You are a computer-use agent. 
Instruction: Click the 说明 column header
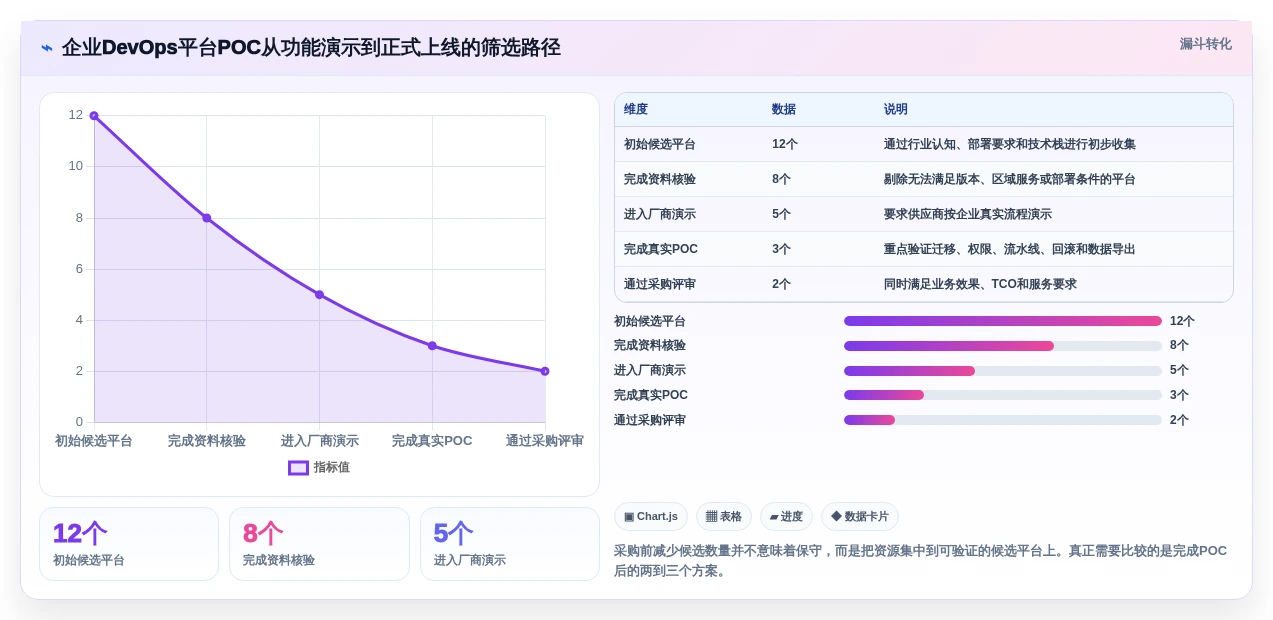(x=896, y=109)
